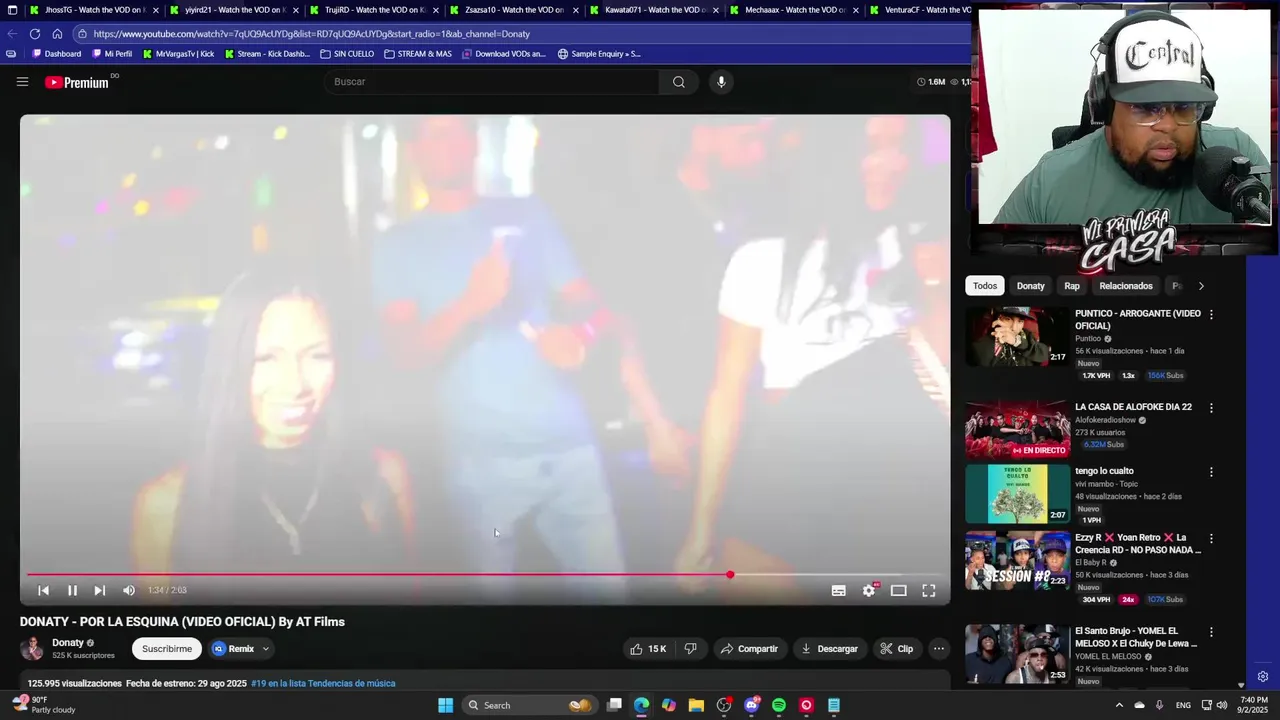
Task: Open SIN CUELLO bookmark folder
Action: pyautogui.click(x=347, y=54)
